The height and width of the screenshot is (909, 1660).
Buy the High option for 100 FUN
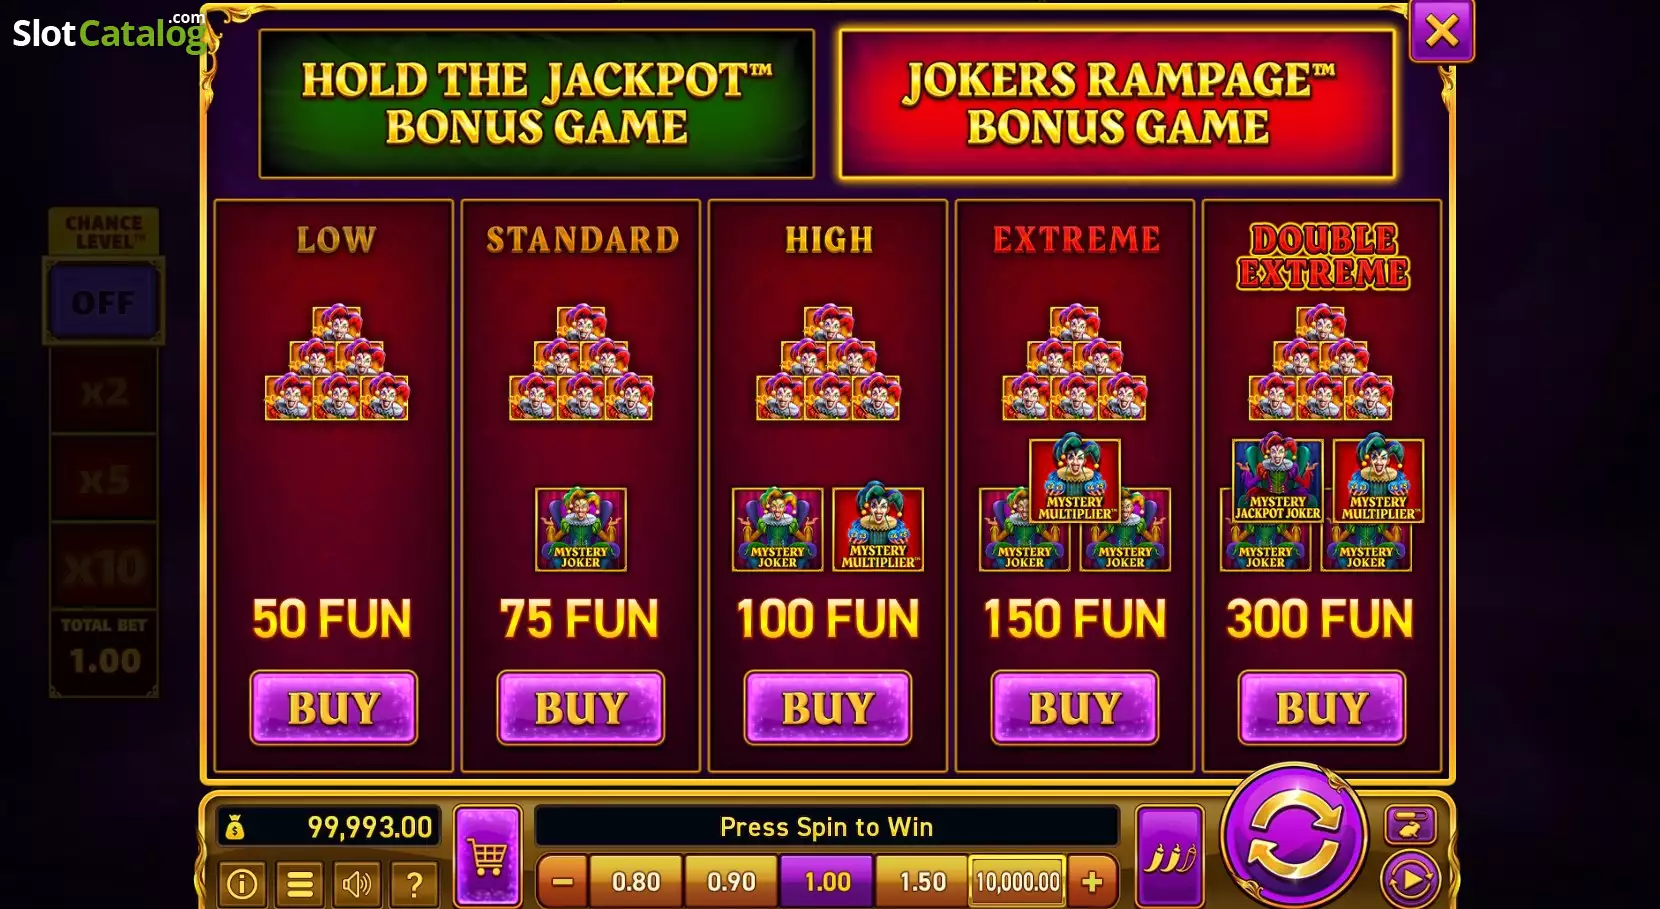[828, 708]
